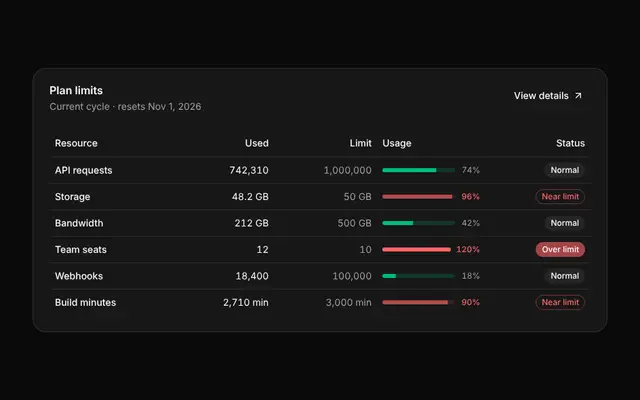Click the 212 GB used value
640x400 pixels.
pos(251,223)
